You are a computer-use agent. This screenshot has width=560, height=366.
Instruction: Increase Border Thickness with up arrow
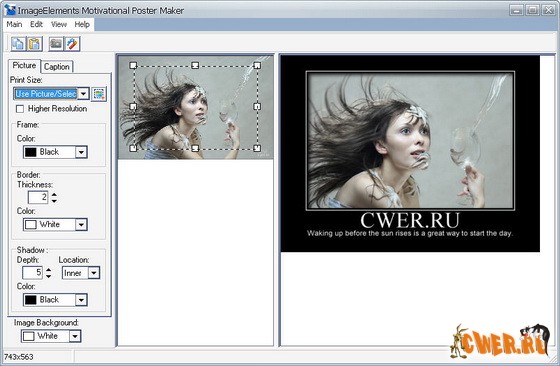(x=54, y=195)
